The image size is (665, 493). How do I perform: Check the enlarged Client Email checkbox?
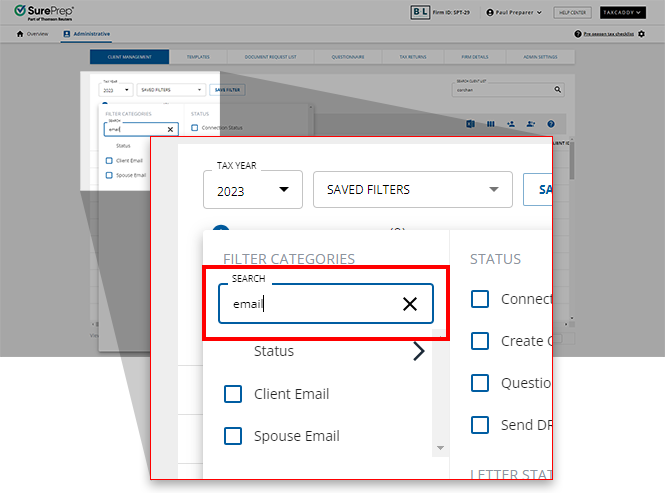pyautogui.click(x=233, y=394)
